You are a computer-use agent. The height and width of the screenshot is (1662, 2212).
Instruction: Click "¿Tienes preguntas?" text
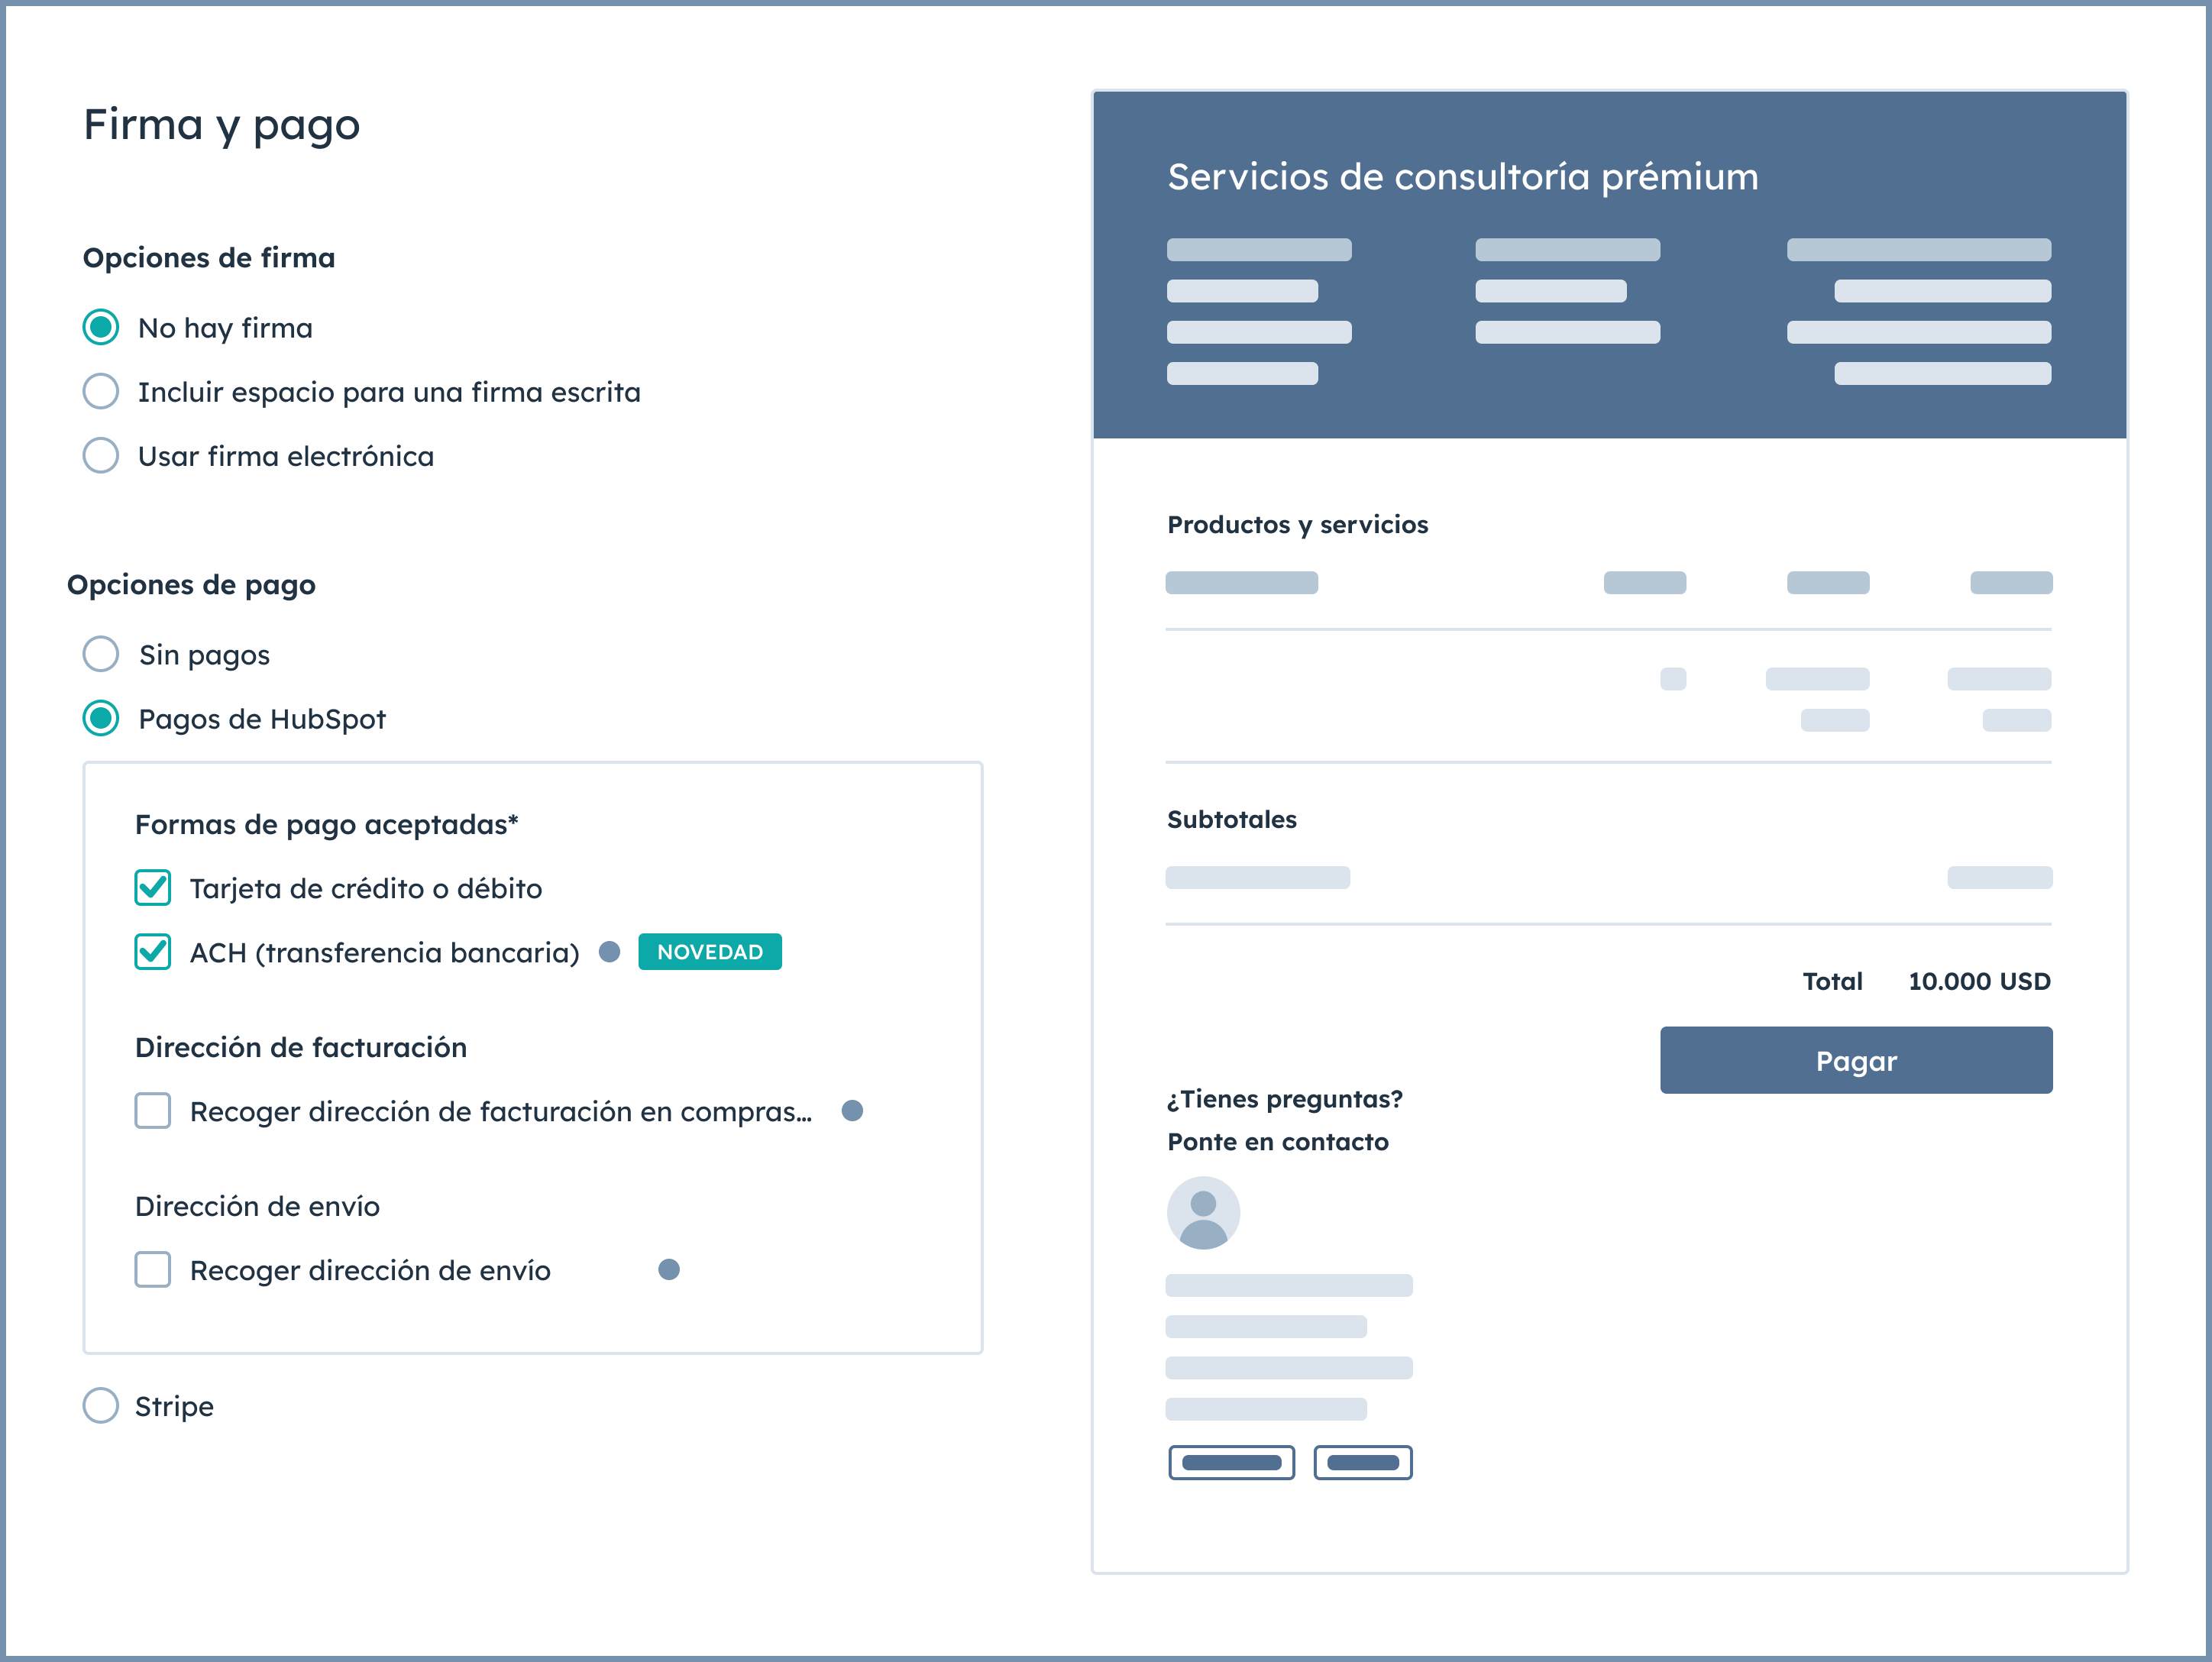point(1284,1099)
